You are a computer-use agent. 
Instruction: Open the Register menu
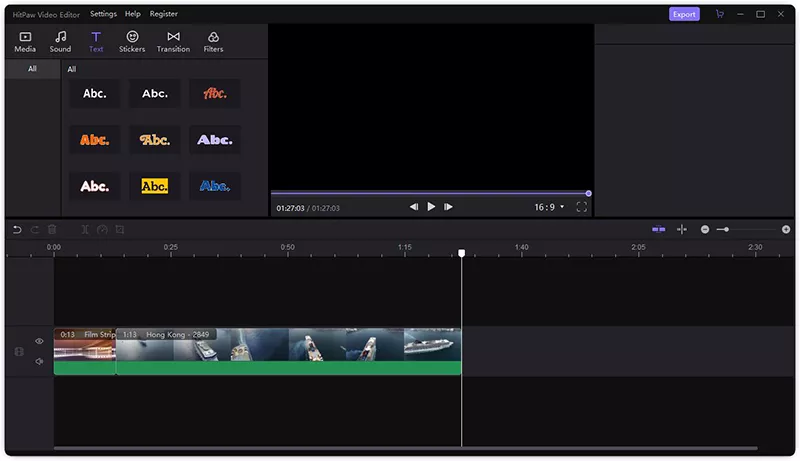coord(163,14)
